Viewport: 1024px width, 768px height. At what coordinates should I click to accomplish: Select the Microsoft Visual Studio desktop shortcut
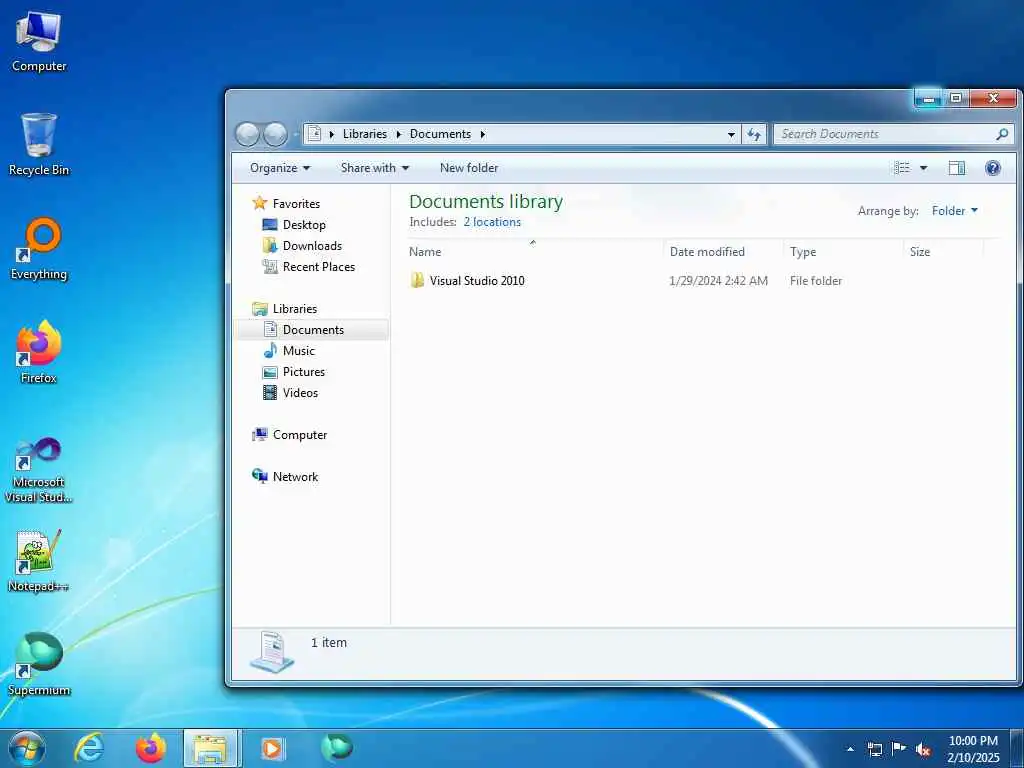pyautogui.click(x=39, y=471)
